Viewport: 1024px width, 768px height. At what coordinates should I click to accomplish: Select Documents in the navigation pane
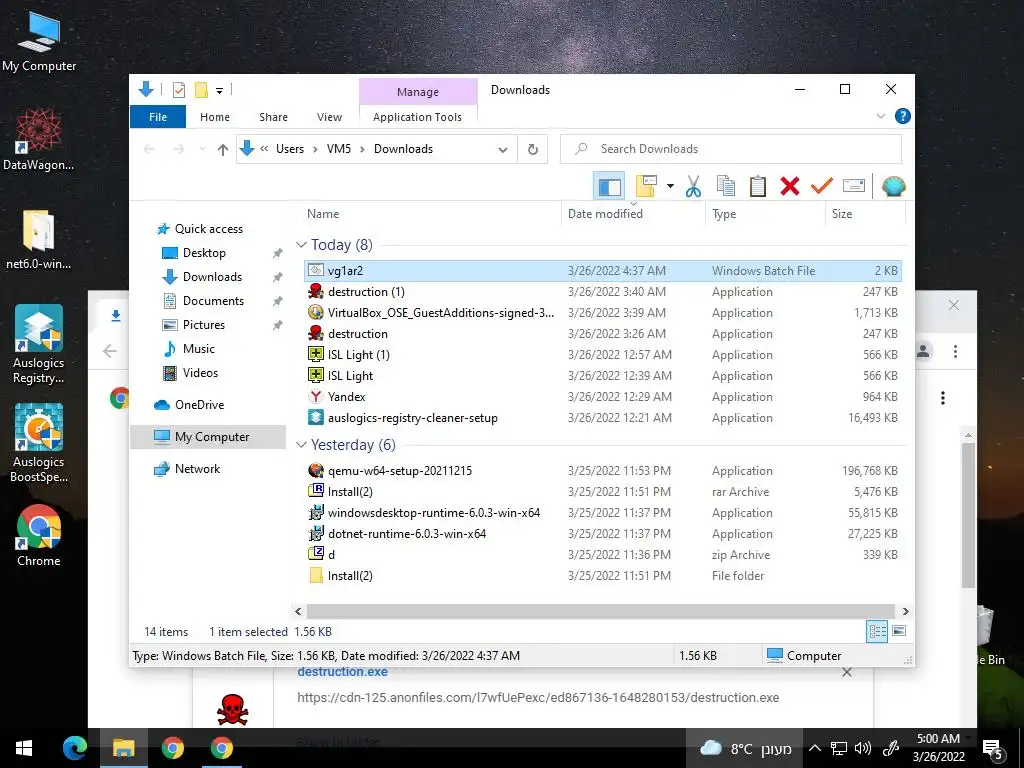tap(213, 301)
